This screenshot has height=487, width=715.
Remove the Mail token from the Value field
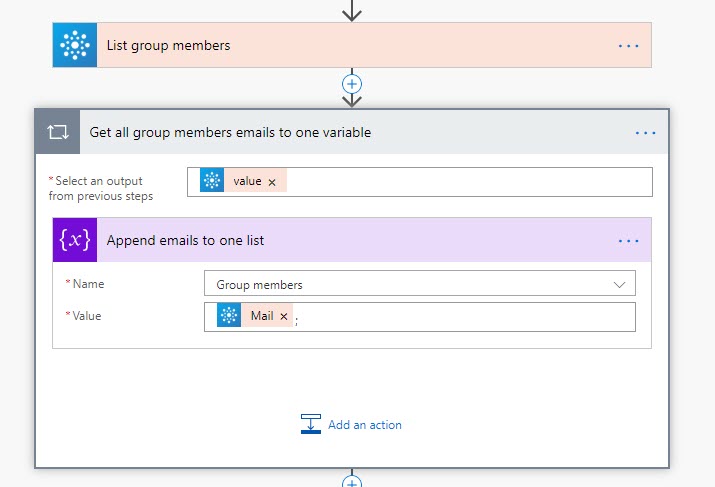click(x=284, y=317)
